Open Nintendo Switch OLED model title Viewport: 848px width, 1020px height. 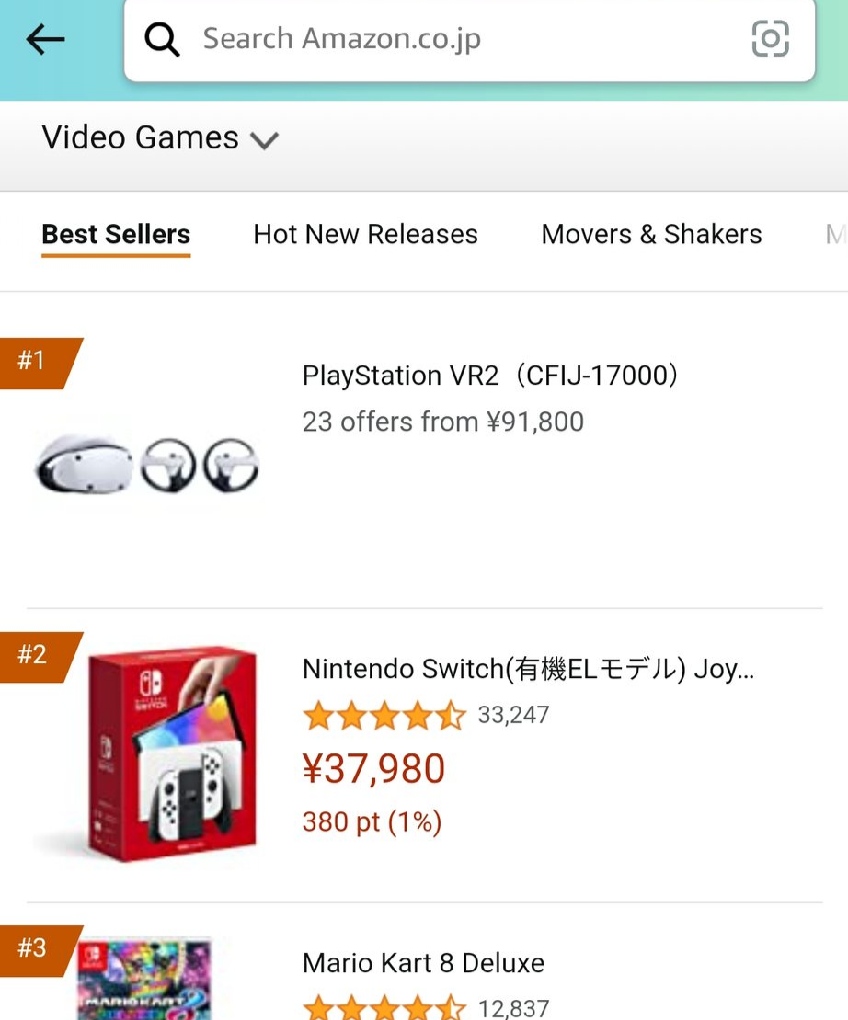(527, 669)
